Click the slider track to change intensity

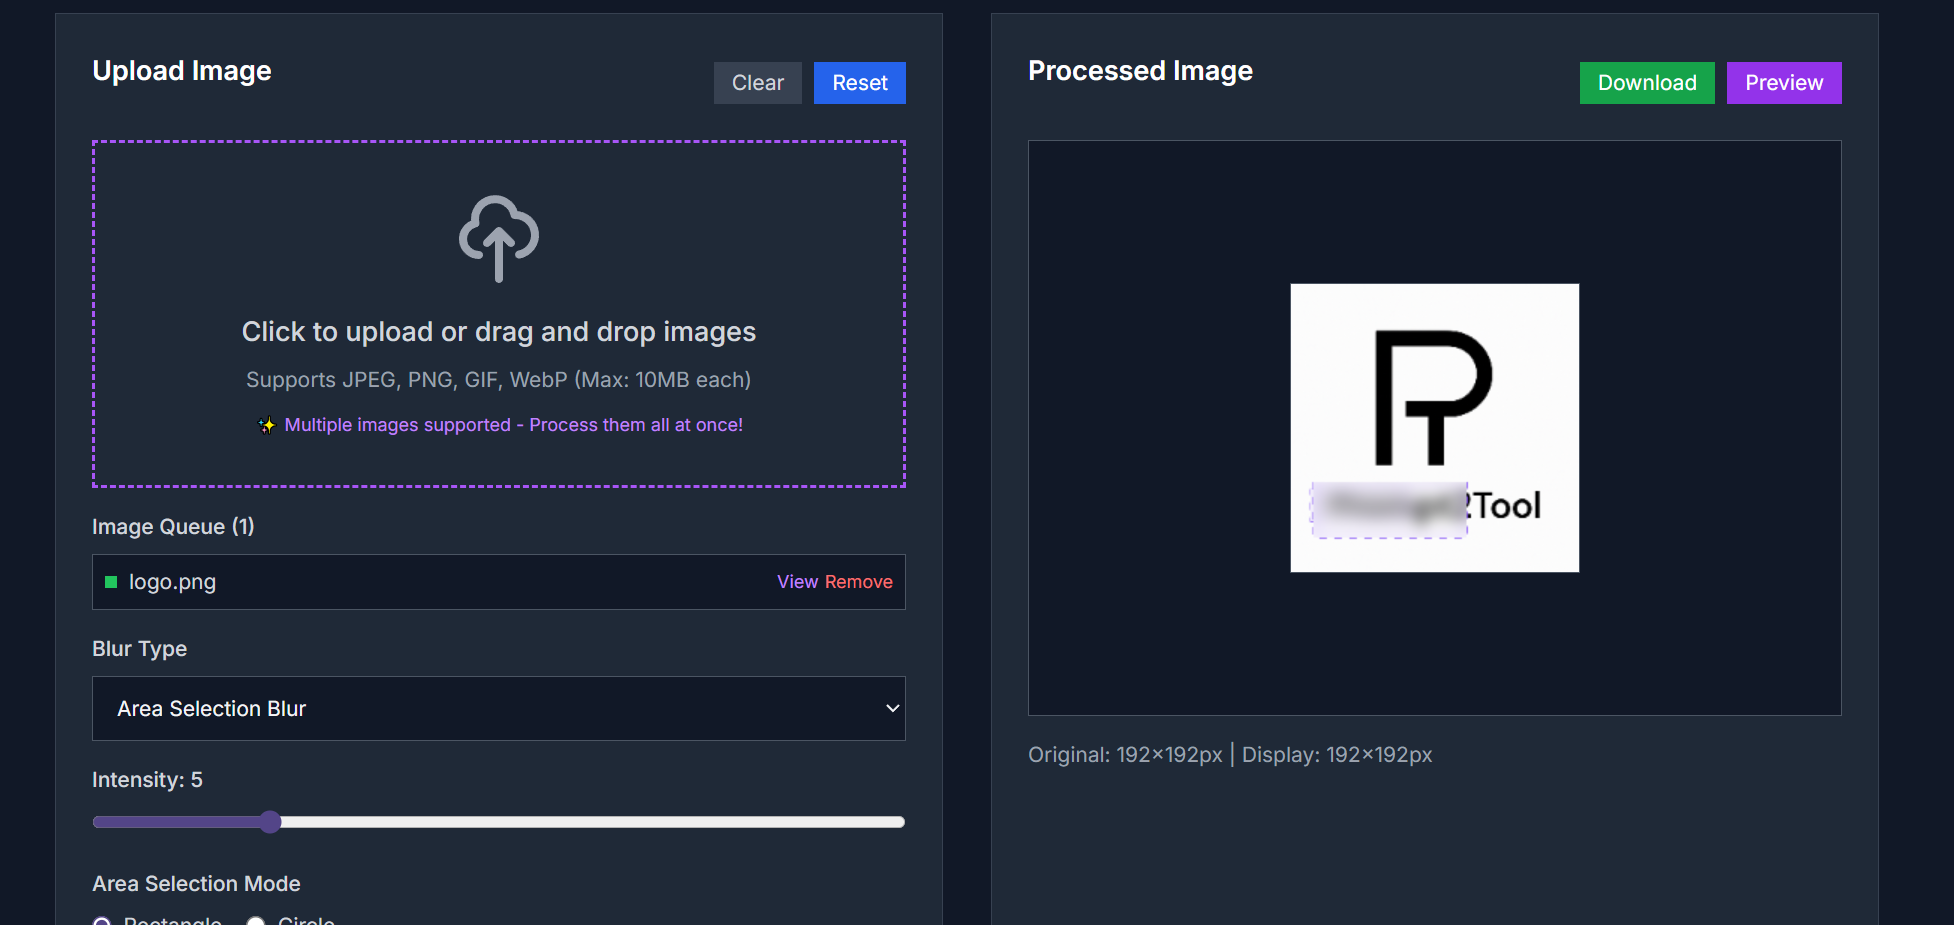[x=600, y=821]
